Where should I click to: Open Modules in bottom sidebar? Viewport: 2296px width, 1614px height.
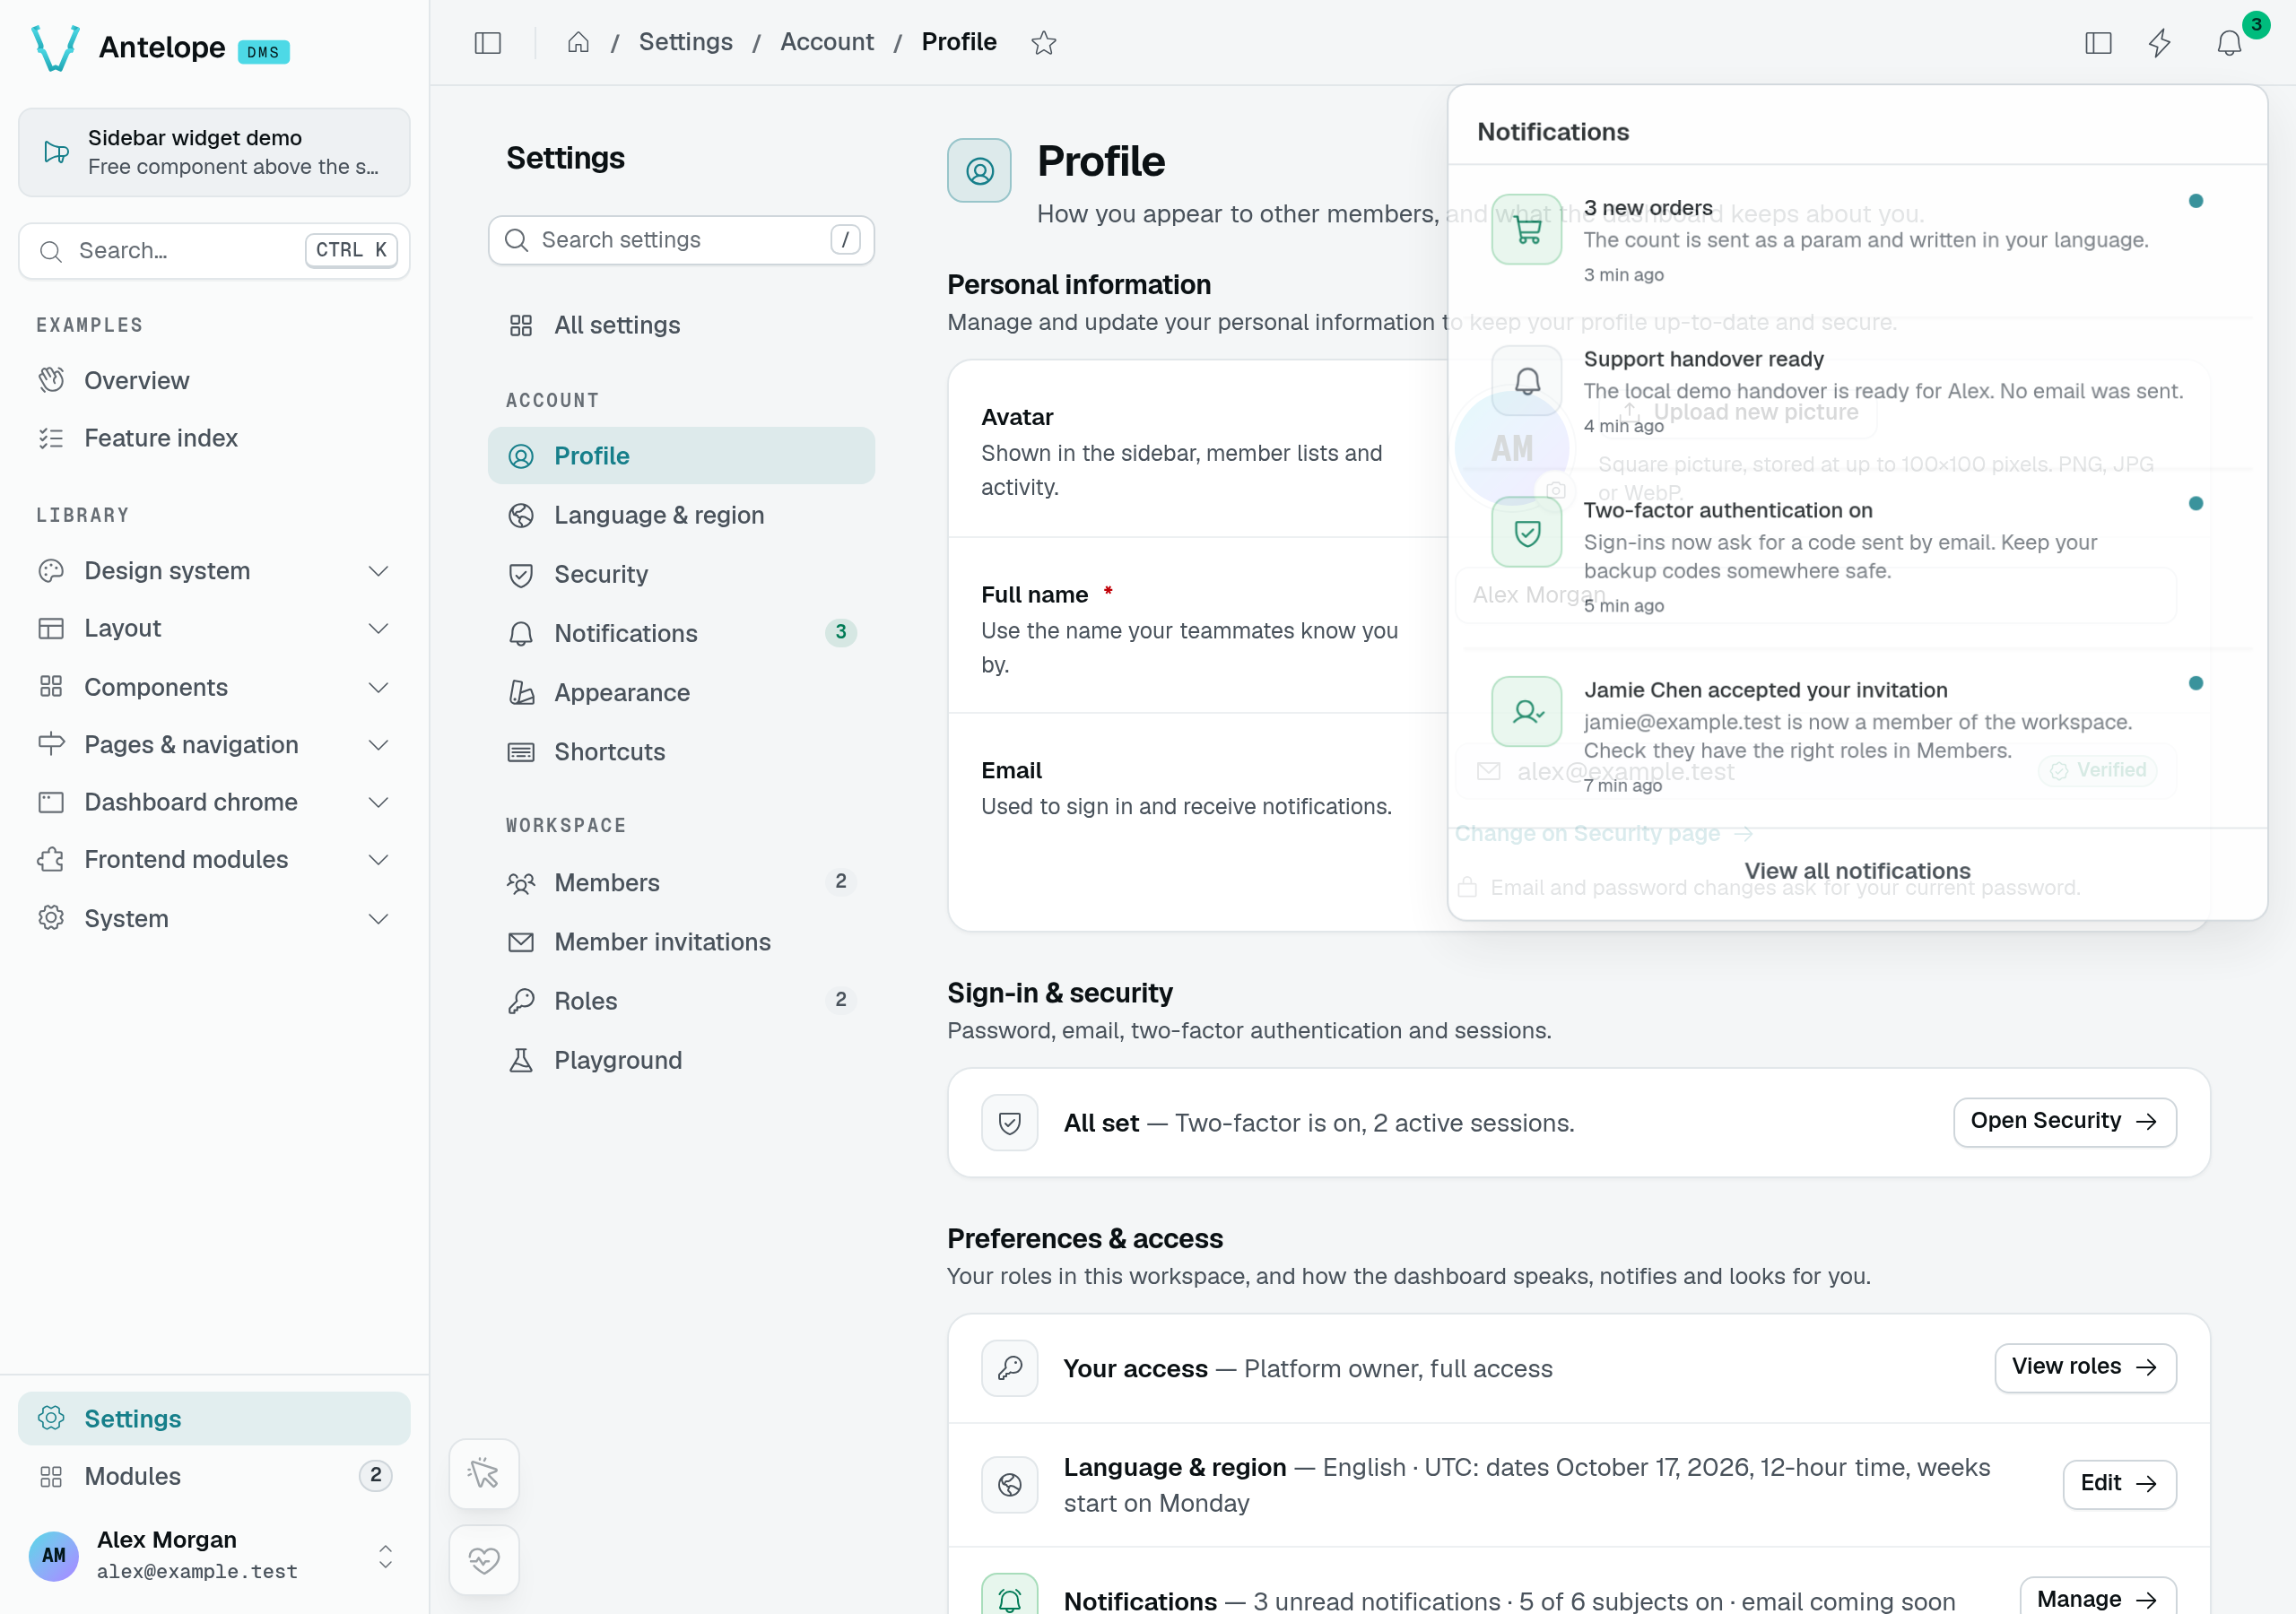[x=214, y=1476]
